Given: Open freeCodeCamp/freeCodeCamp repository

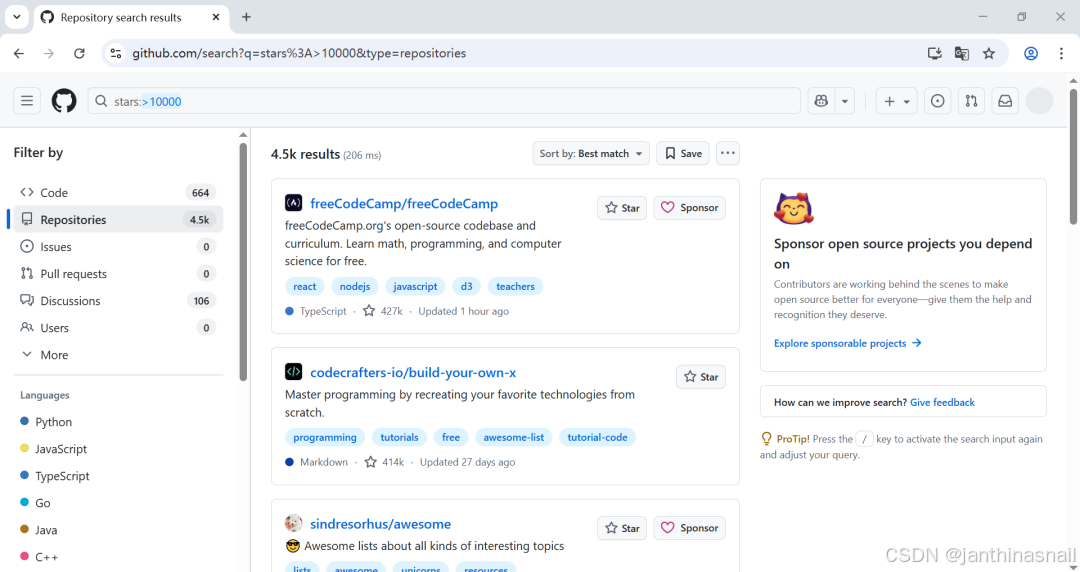Looking at the screenshot, I should tap(404, 203).
